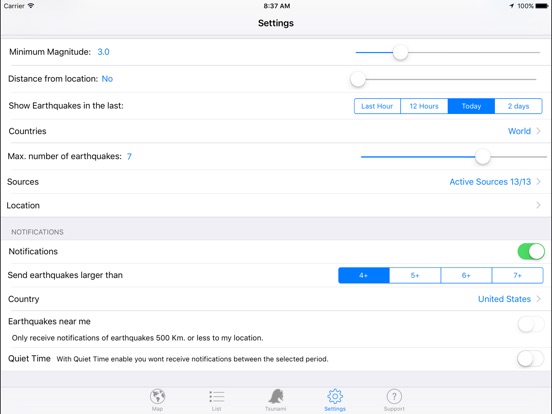Choose the 7+ magnitude notification option
The image size is (552, 414).
tap(518, 275)
